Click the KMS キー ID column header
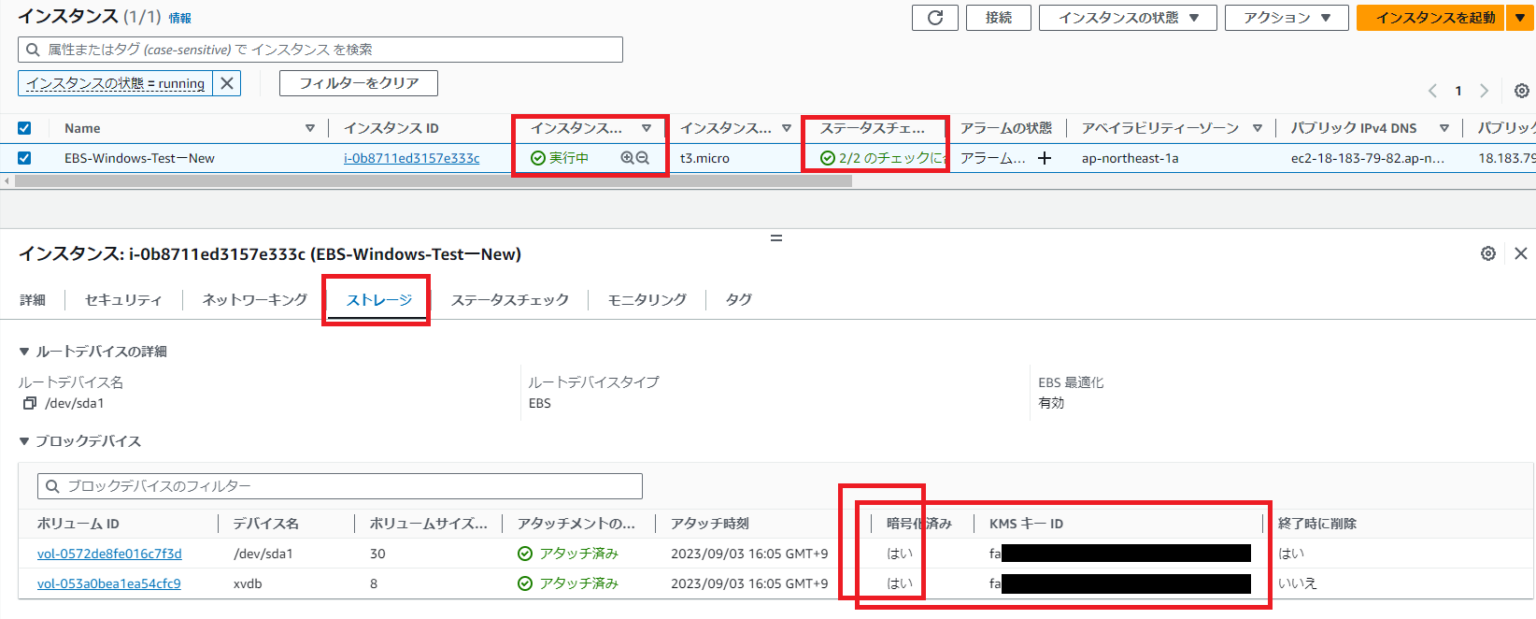This screenshot has width=1536, height=619. (x=1026, y=523)
